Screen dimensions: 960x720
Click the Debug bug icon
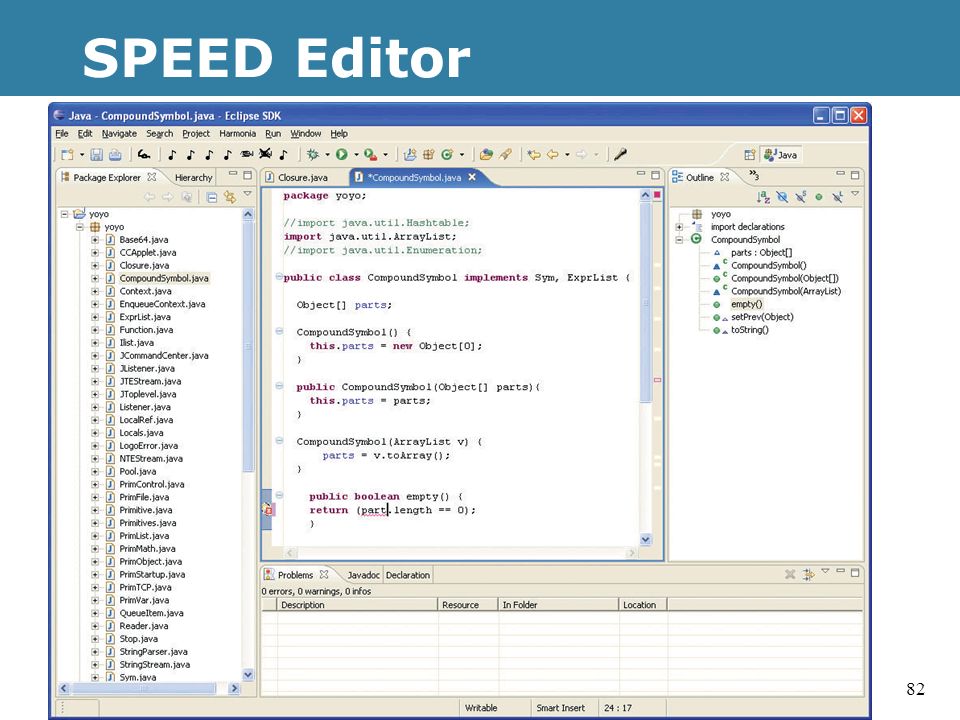pyautogui.click(x=313, y=155)
